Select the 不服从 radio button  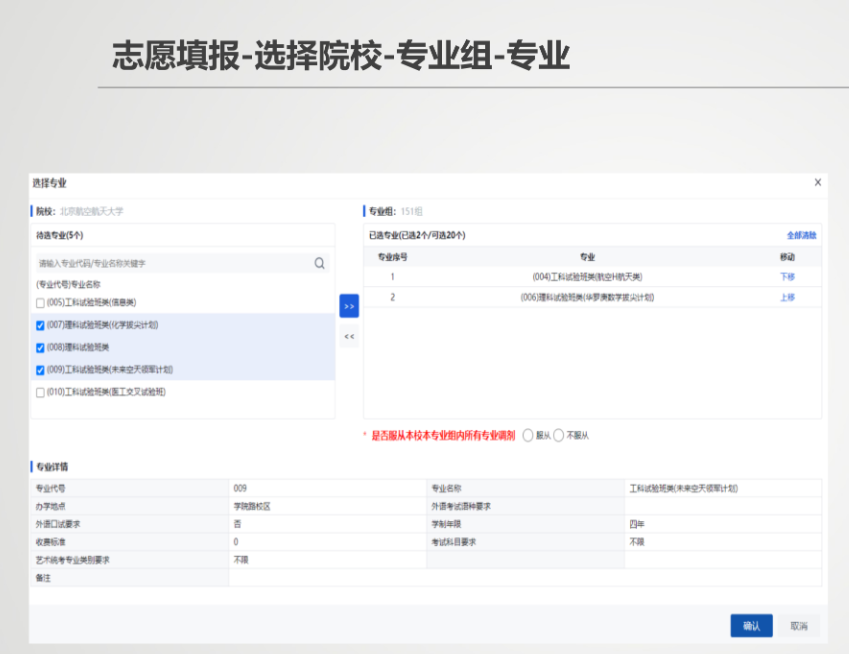click(559, 436)
